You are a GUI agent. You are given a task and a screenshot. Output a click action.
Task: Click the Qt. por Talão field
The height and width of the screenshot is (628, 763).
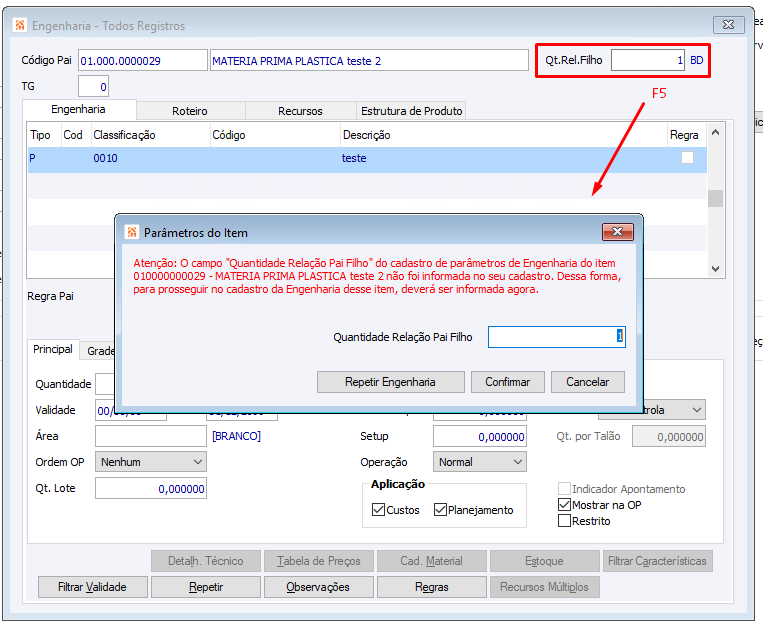pos(669,436)
